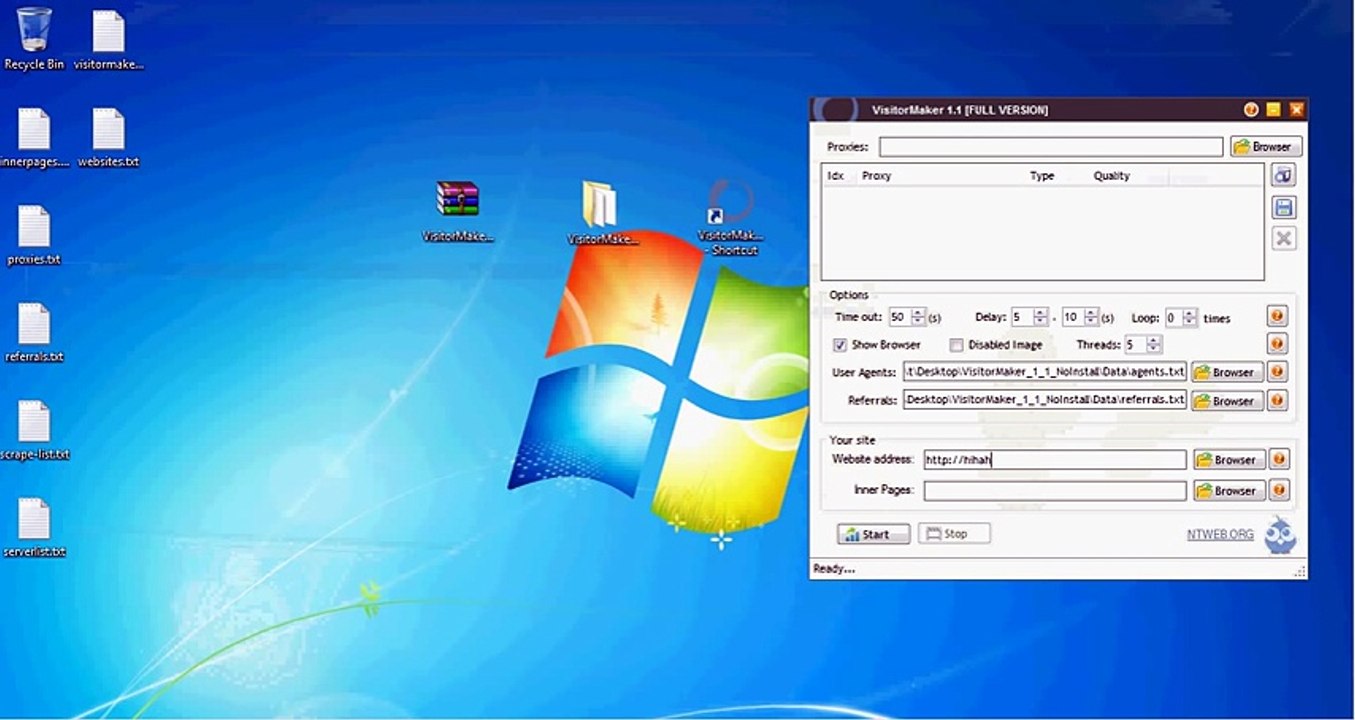
Task: Minimize the VisitorMaker window
Action: click(x=1274, y=109)
